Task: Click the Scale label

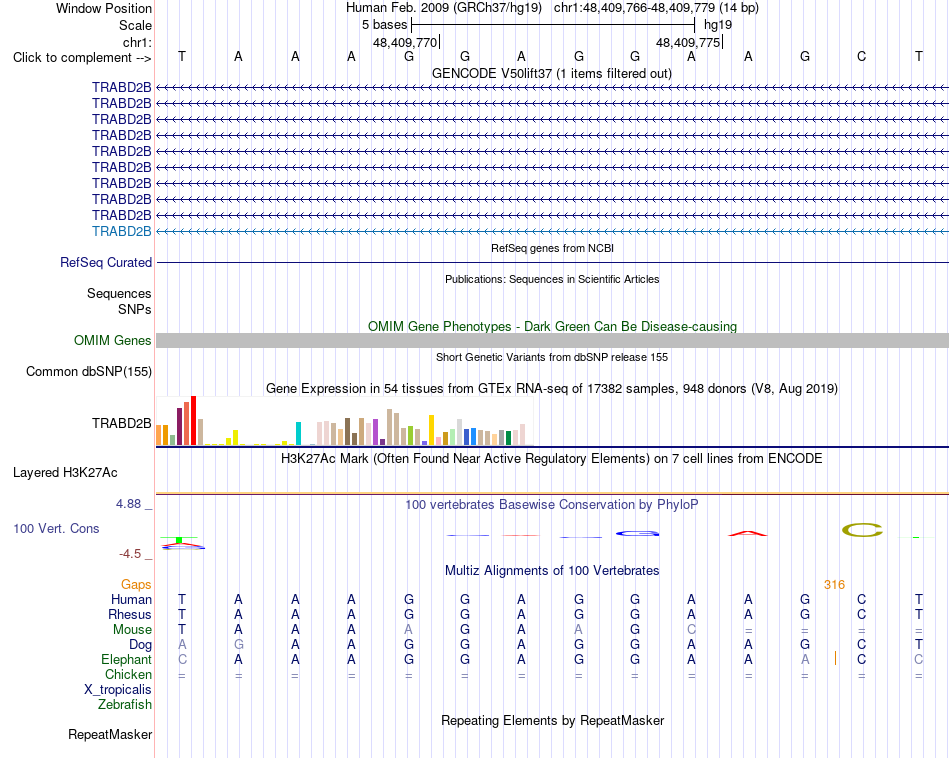Action: 135,25
